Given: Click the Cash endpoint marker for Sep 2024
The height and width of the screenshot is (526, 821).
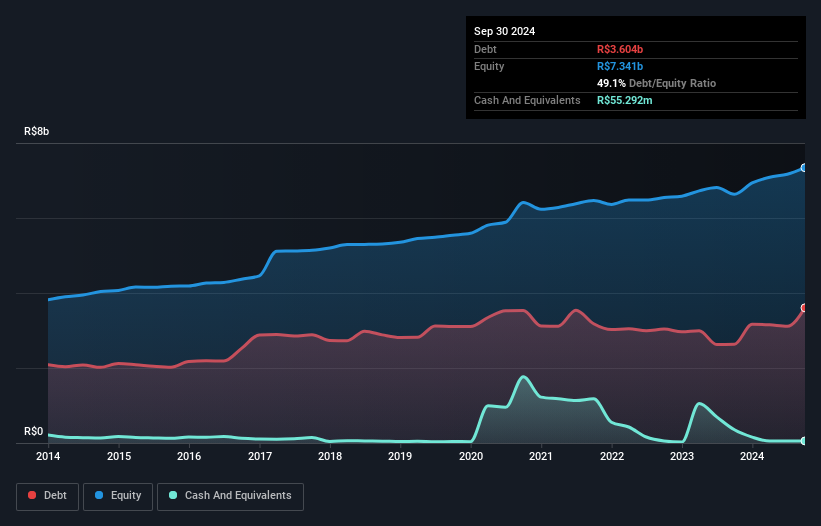Looking at the screenshot, I should click(804, 441).
